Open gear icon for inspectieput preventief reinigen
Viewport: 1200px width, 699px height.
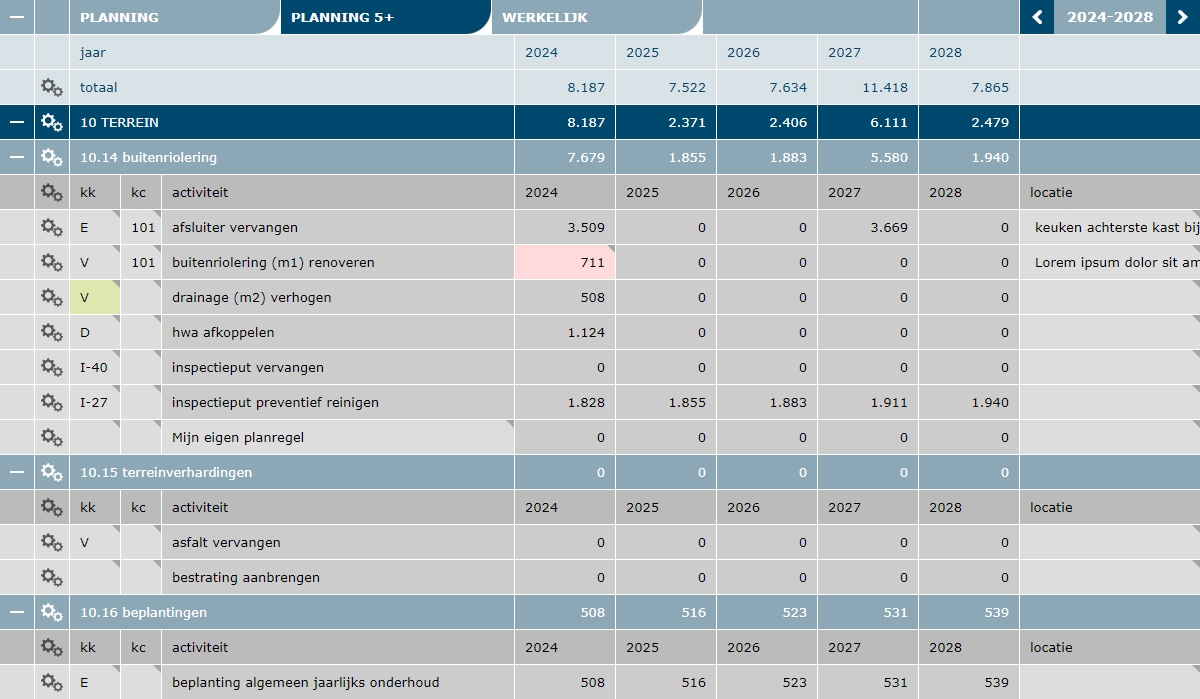50,402
